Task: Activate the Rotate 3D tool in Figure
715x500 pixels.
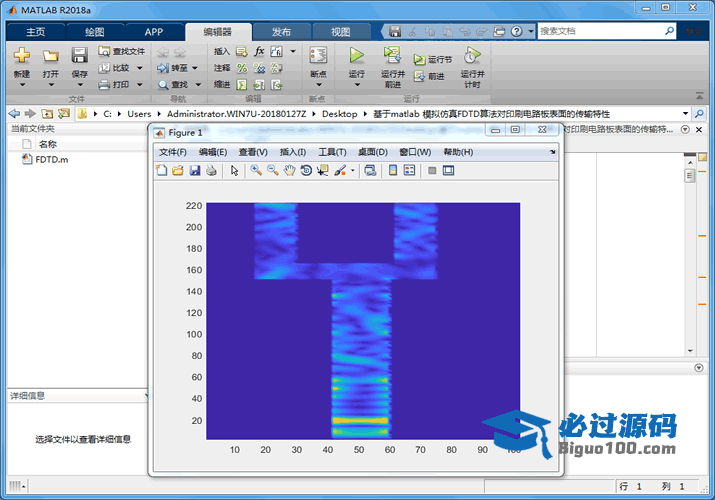Action: (306, 170)
